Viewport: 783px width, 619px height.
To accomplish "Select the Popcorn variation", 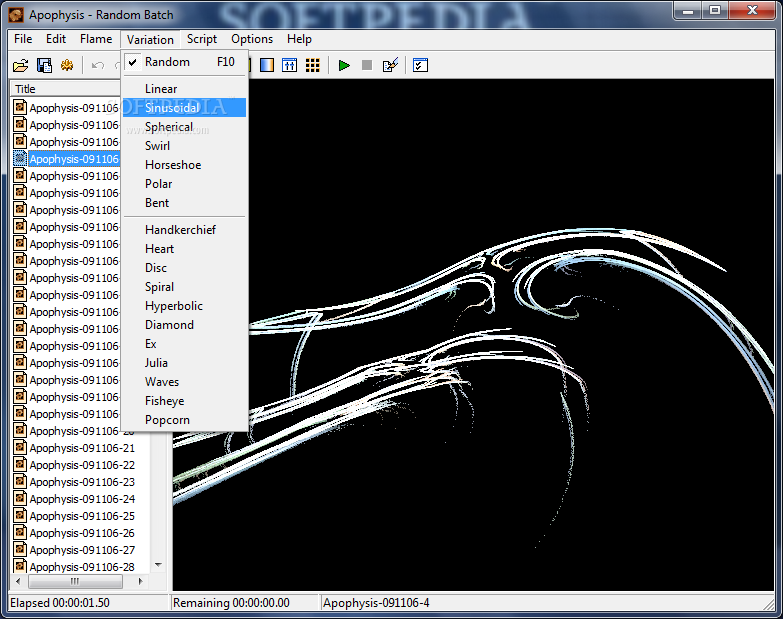I will click(x=185, y=419).
